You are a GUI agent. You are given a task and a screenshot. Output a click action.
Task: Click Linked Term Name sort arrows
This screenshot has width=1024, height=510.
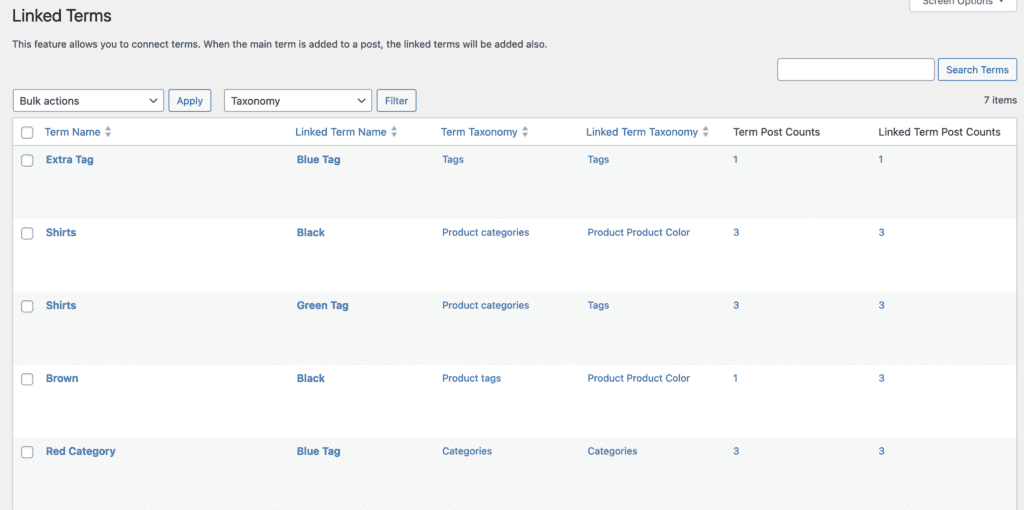coord(394,132)
